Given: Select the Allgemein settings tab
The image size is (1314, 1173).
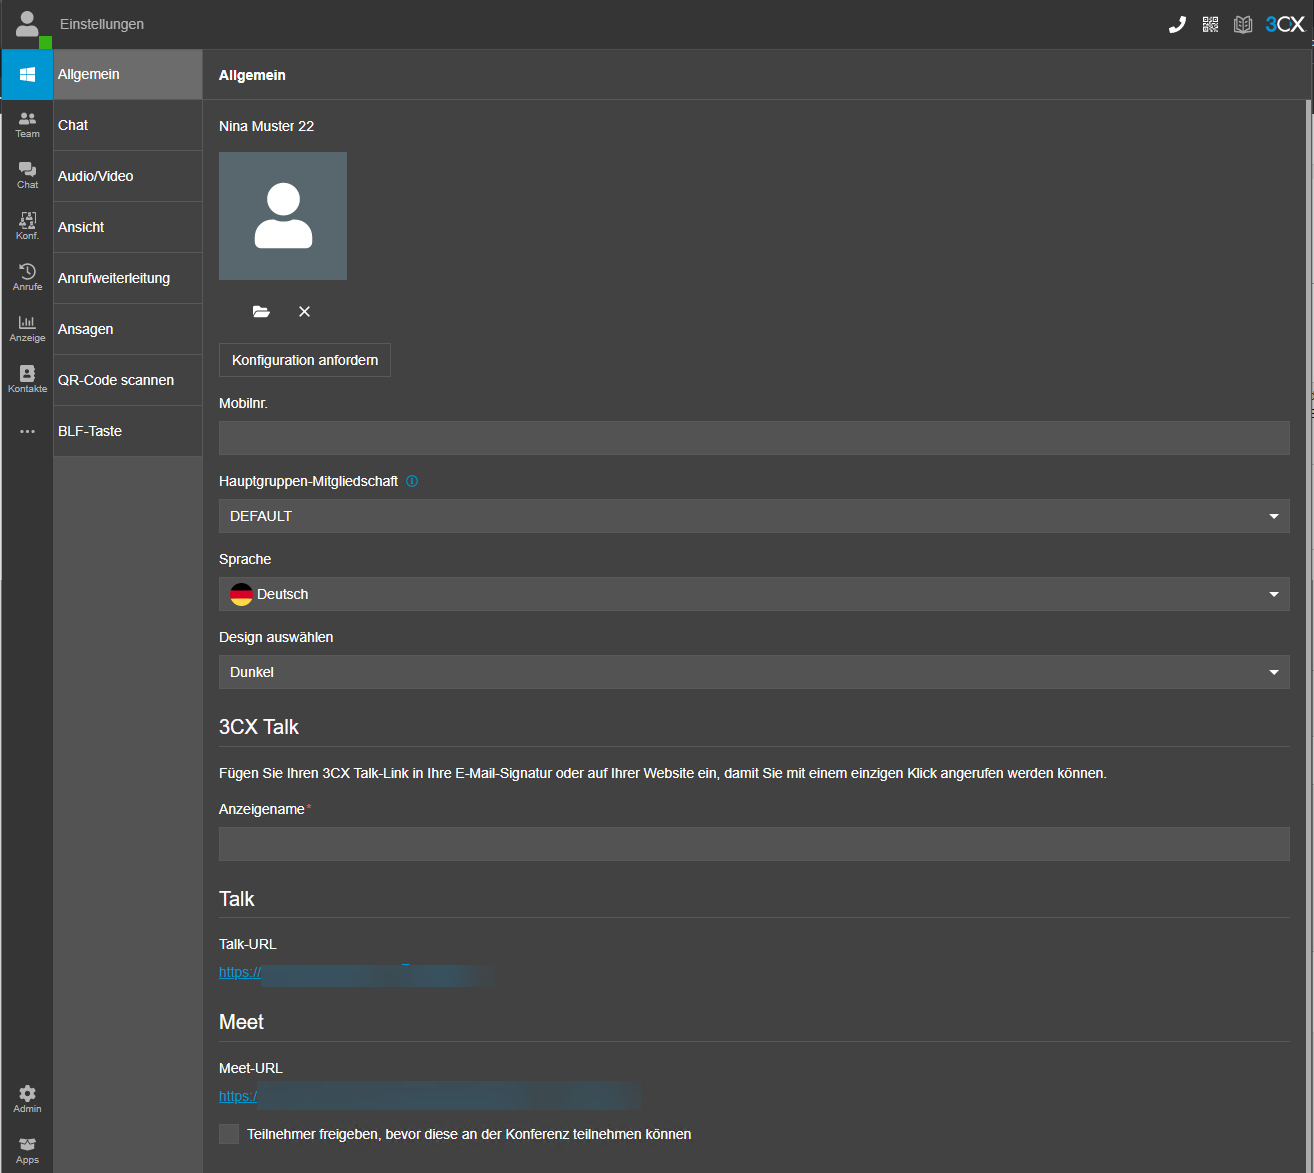Looking at the screenshot, I should [x=128, y=75].
